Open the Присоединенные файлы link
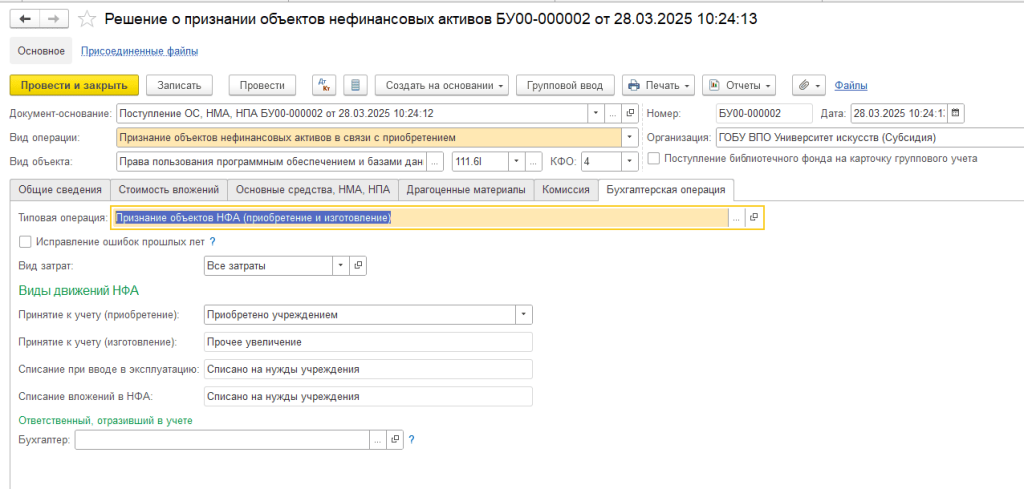Viewport: 1024px width, 489px height. [139, 51]
